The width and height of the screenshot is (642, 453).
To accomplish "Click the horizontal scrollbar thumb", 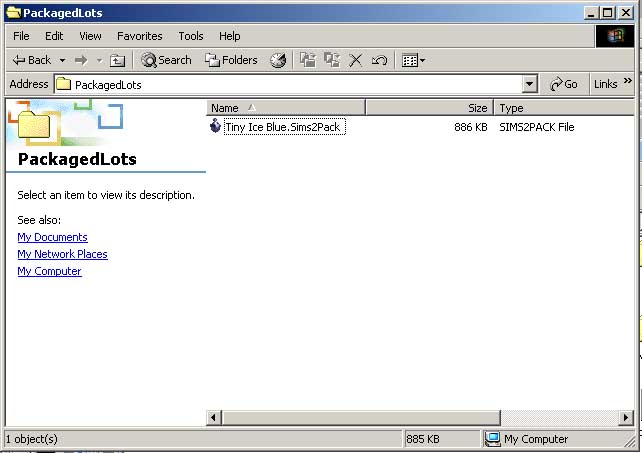I will [x=361, y=418].
